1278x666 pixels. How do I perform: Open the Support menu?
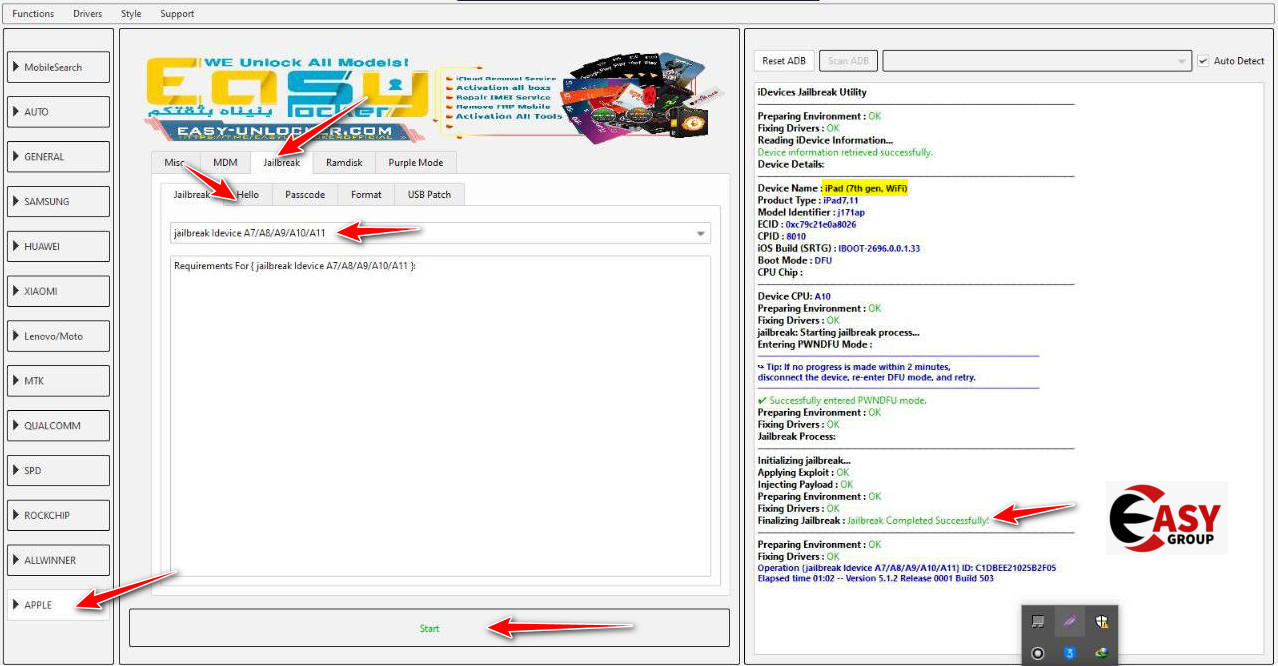point(177,14)
